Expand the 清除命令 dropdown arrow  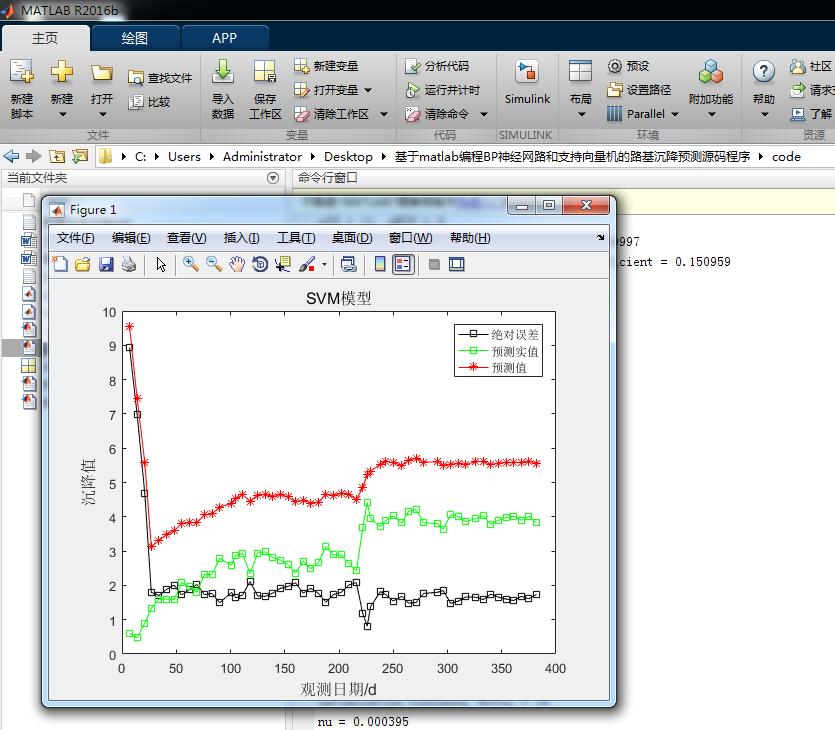pyautogui.click(x=484, y=114)
